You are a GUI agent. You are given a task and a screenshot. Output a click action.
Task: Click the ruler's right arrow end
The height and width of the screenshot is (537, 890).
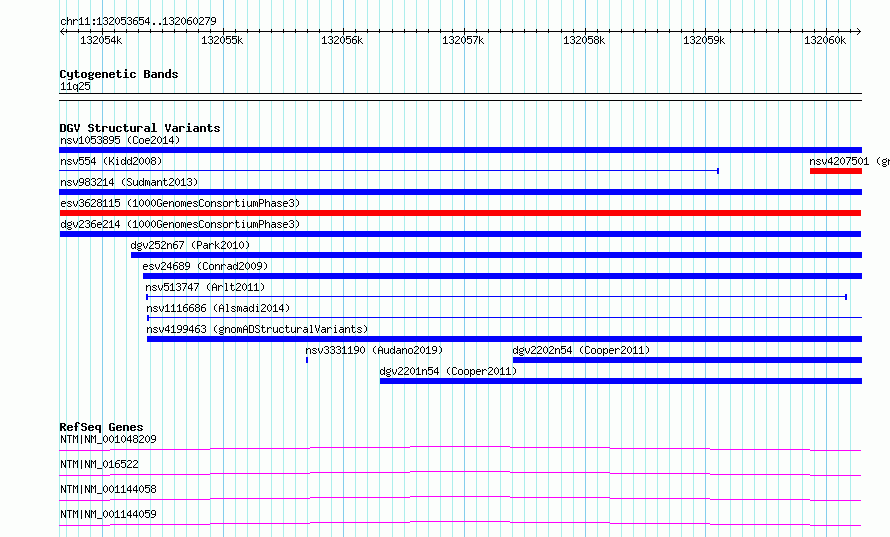(x=859, y=31)
